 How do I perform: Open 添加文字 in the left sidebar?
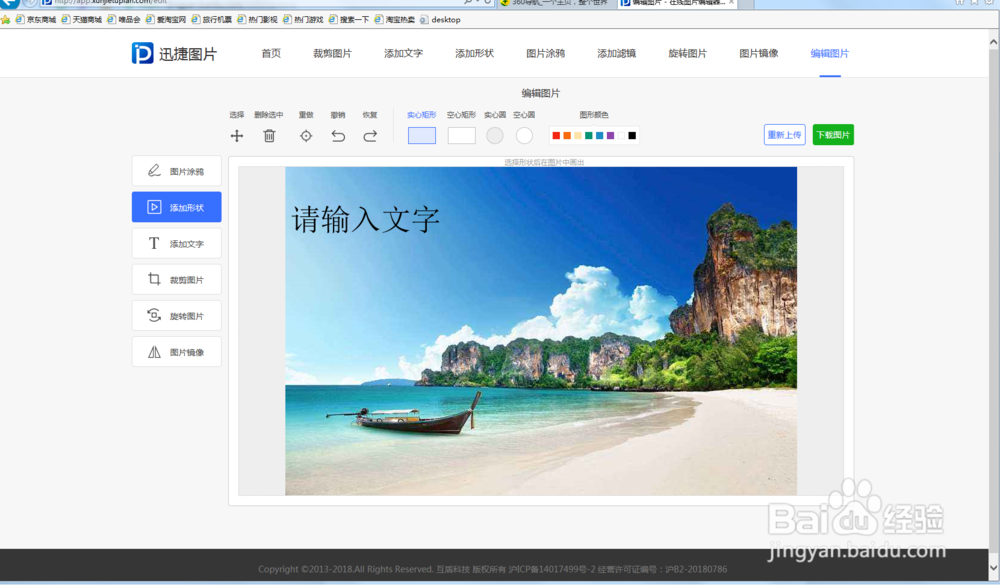[177, 244]
